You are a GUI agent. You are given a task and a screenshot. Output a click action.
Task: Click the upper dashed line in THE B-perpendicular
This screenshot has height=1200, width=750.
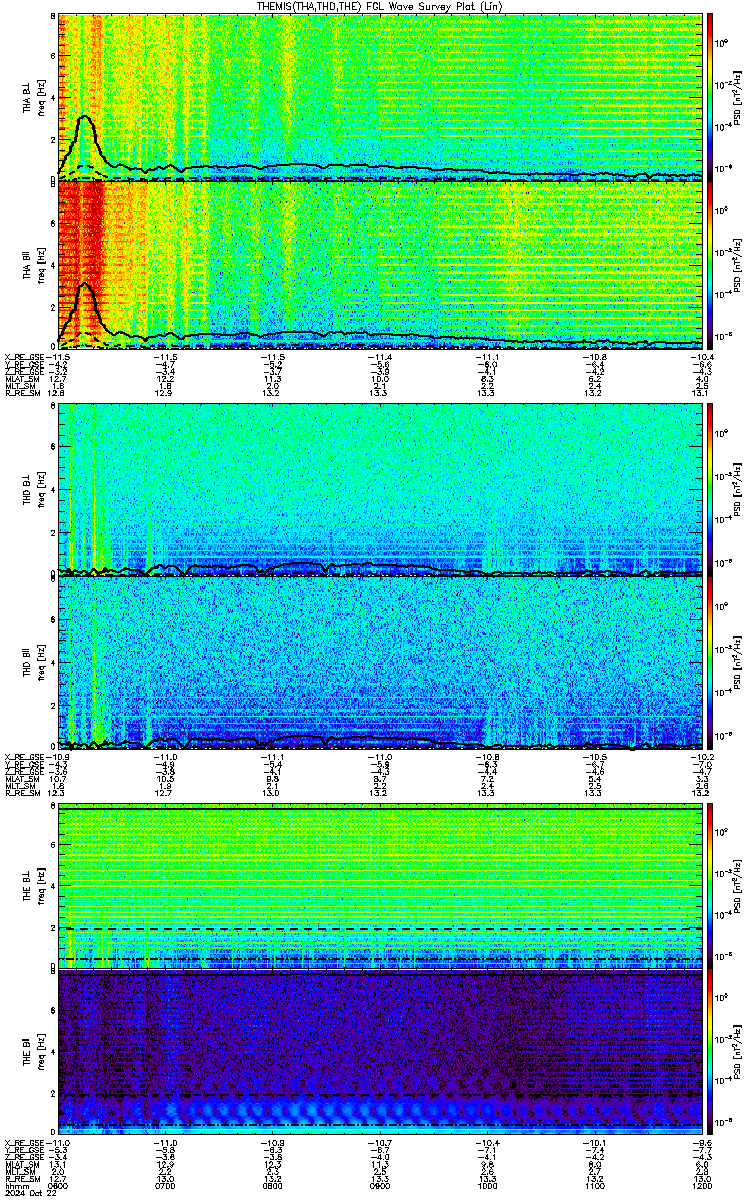[379, 929]
